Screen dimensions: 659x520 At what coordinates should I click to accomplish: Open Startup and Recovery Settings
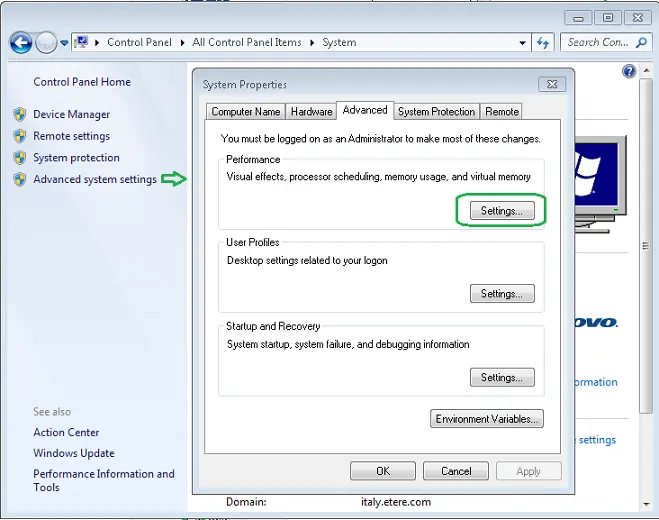[501, 378]
